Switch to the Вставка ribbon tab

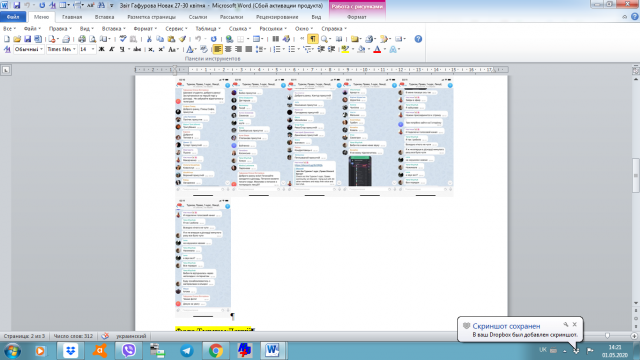(x=104, y=17)
